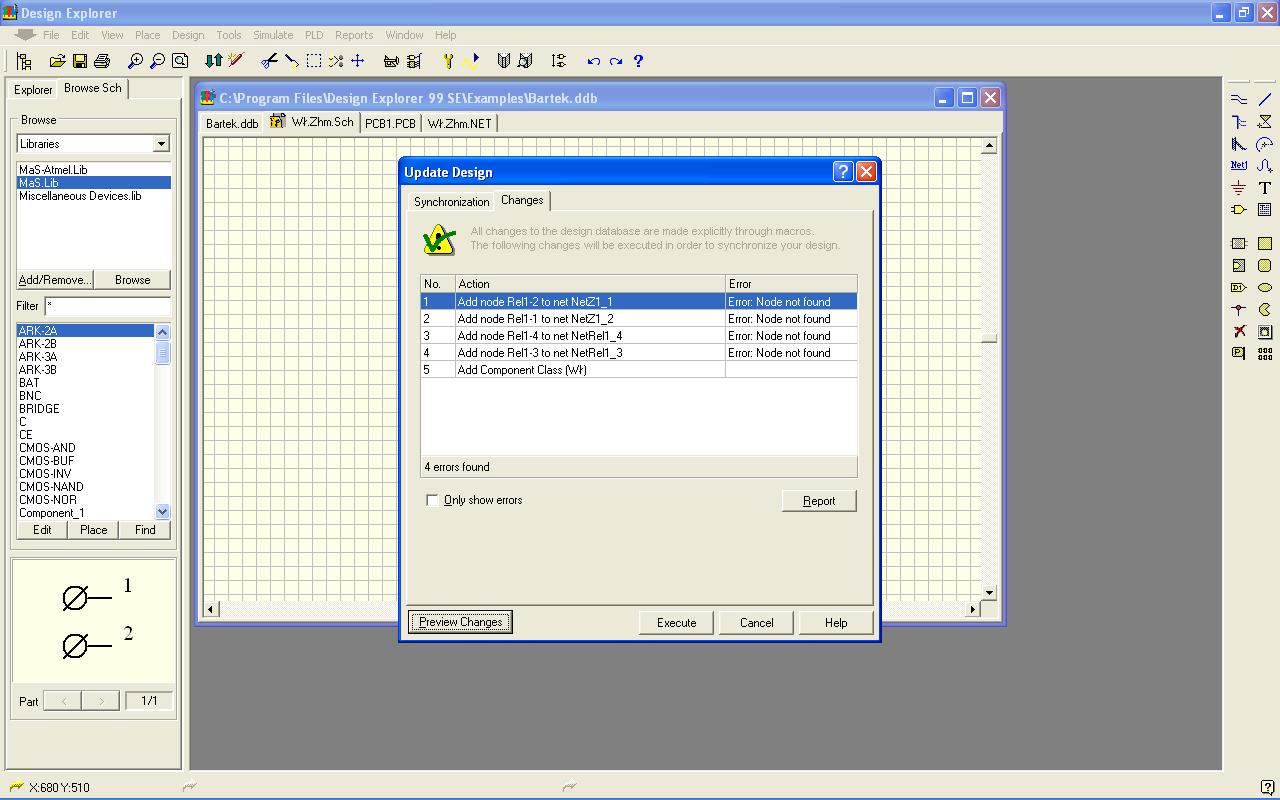The image size is (1280, 800).
Task: Select the Text annotation T tool
Action: tap(1265, 187)
